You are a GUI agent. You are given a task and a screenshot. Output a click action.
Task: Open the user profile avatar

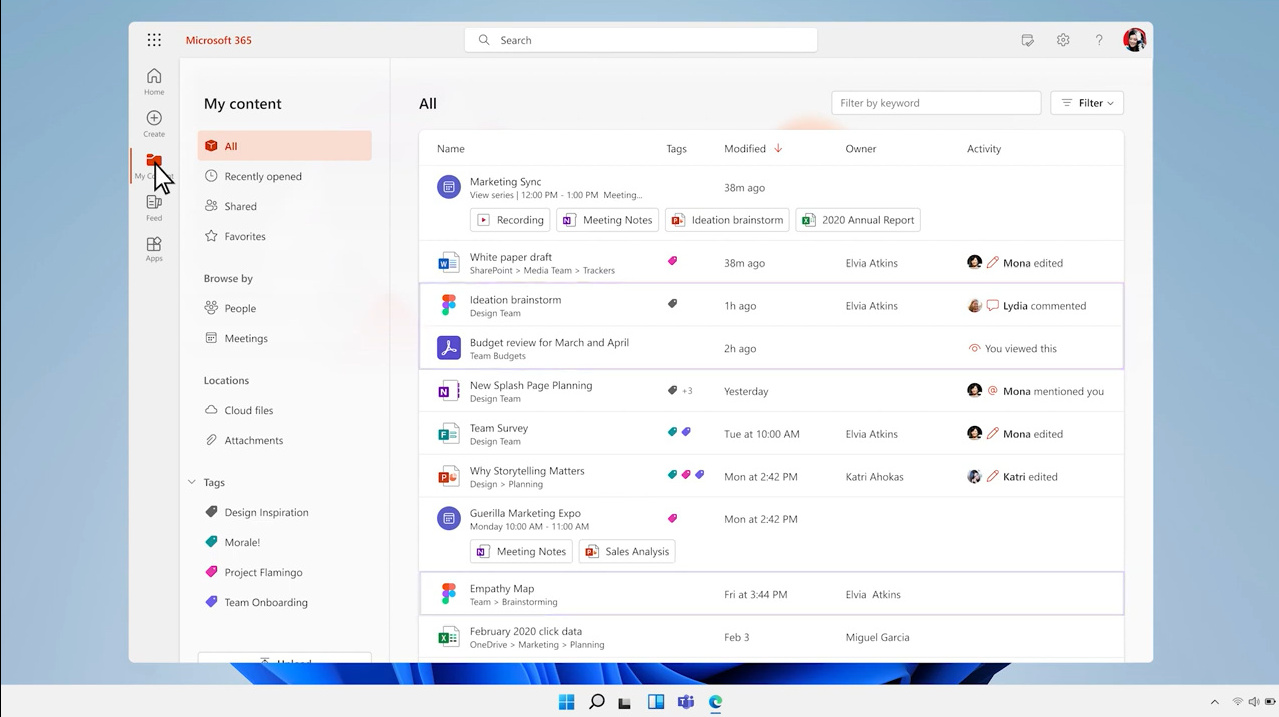(1134, 40)
